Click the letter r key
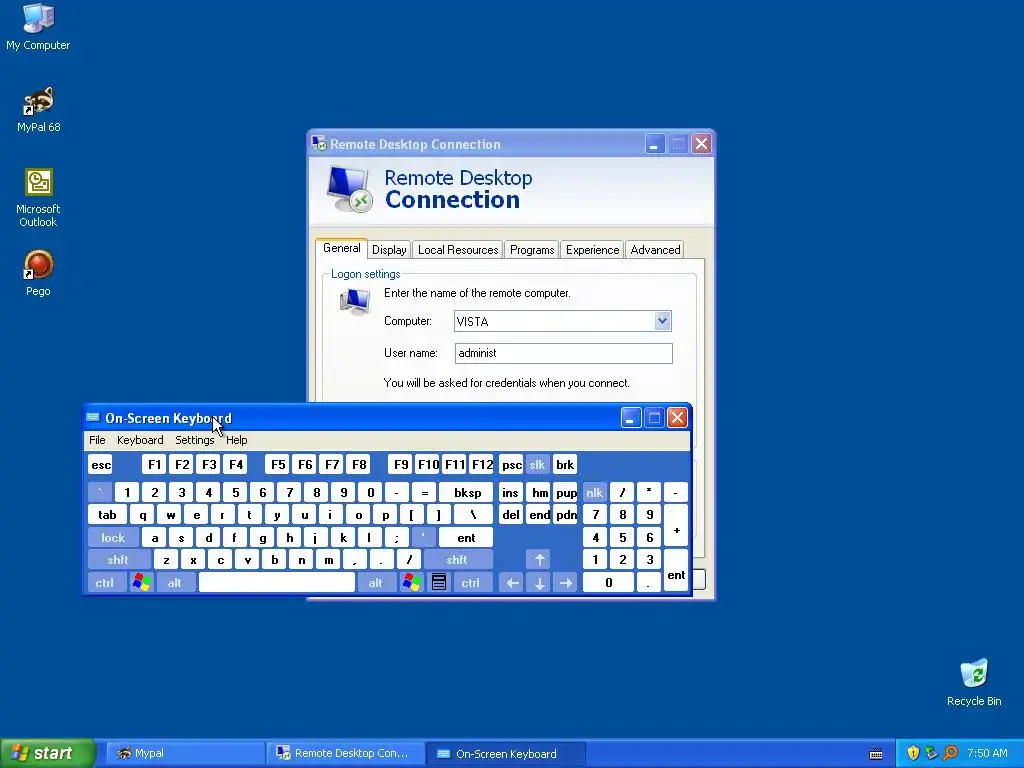The height and width of the screenshot is (768, 1024). tap(223, 515)
